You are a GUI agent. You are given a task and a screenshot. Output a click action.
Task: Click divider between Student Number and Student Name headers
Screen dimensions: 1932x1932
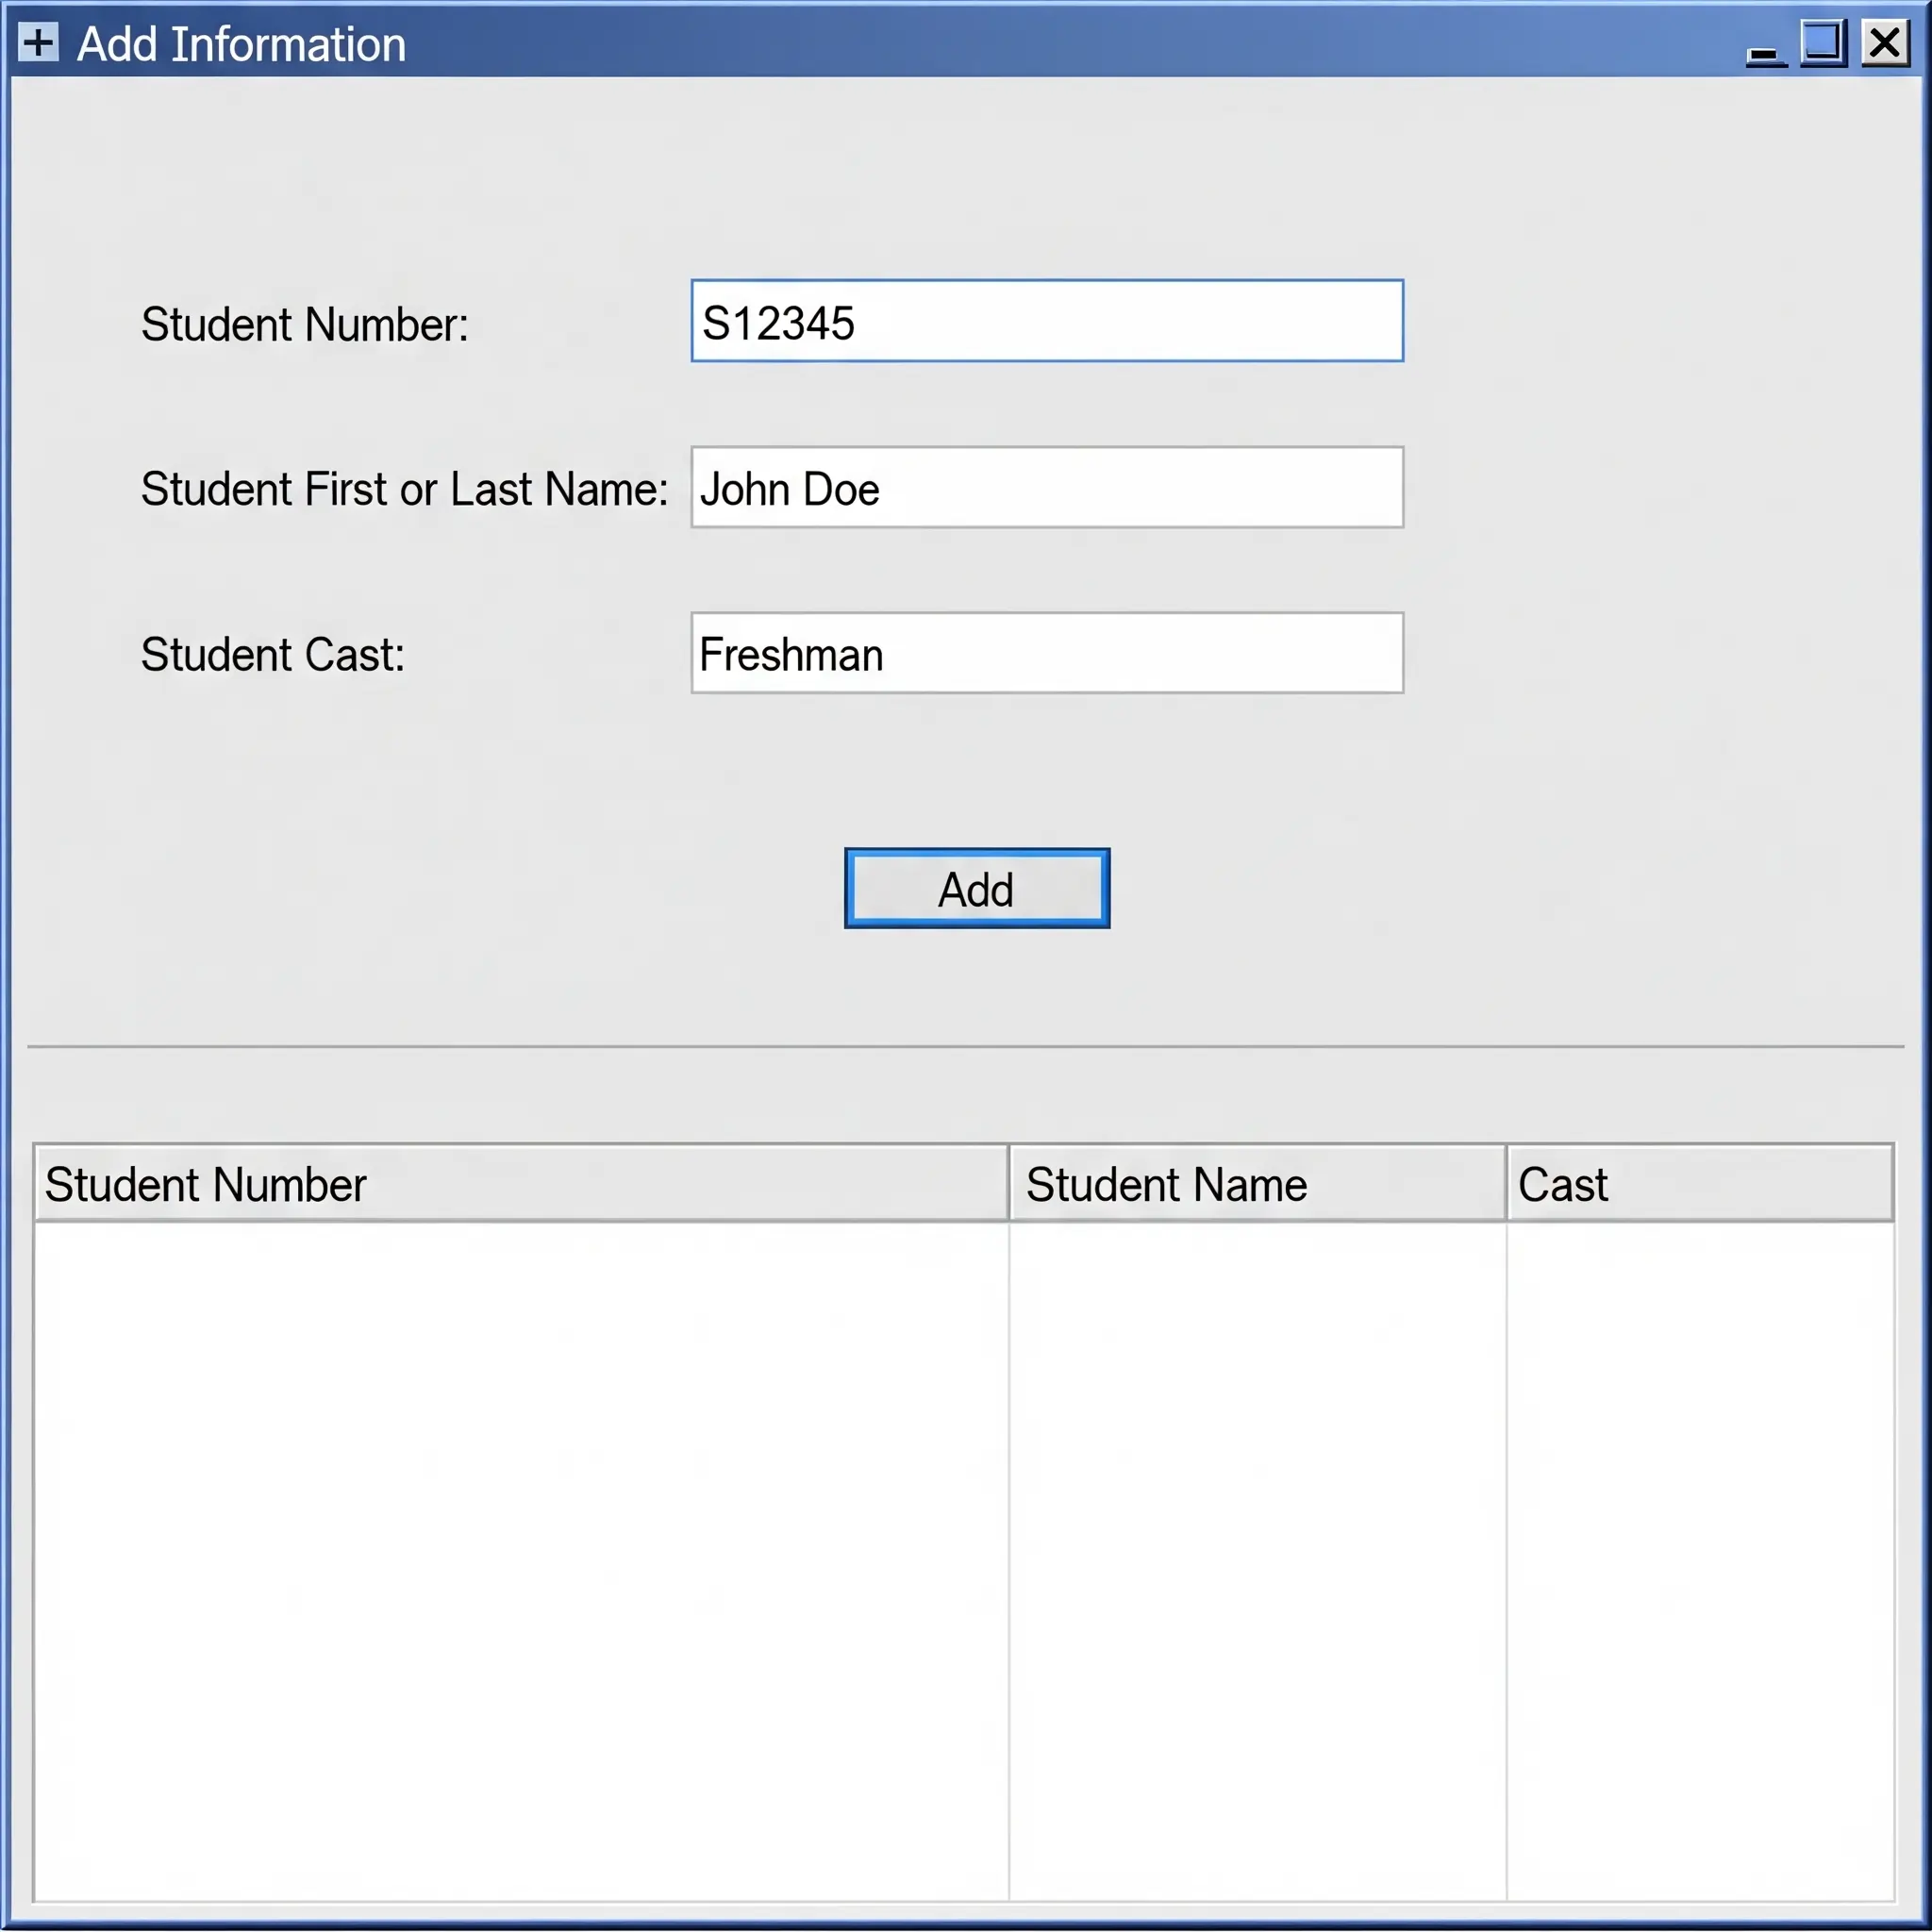1009,1184
